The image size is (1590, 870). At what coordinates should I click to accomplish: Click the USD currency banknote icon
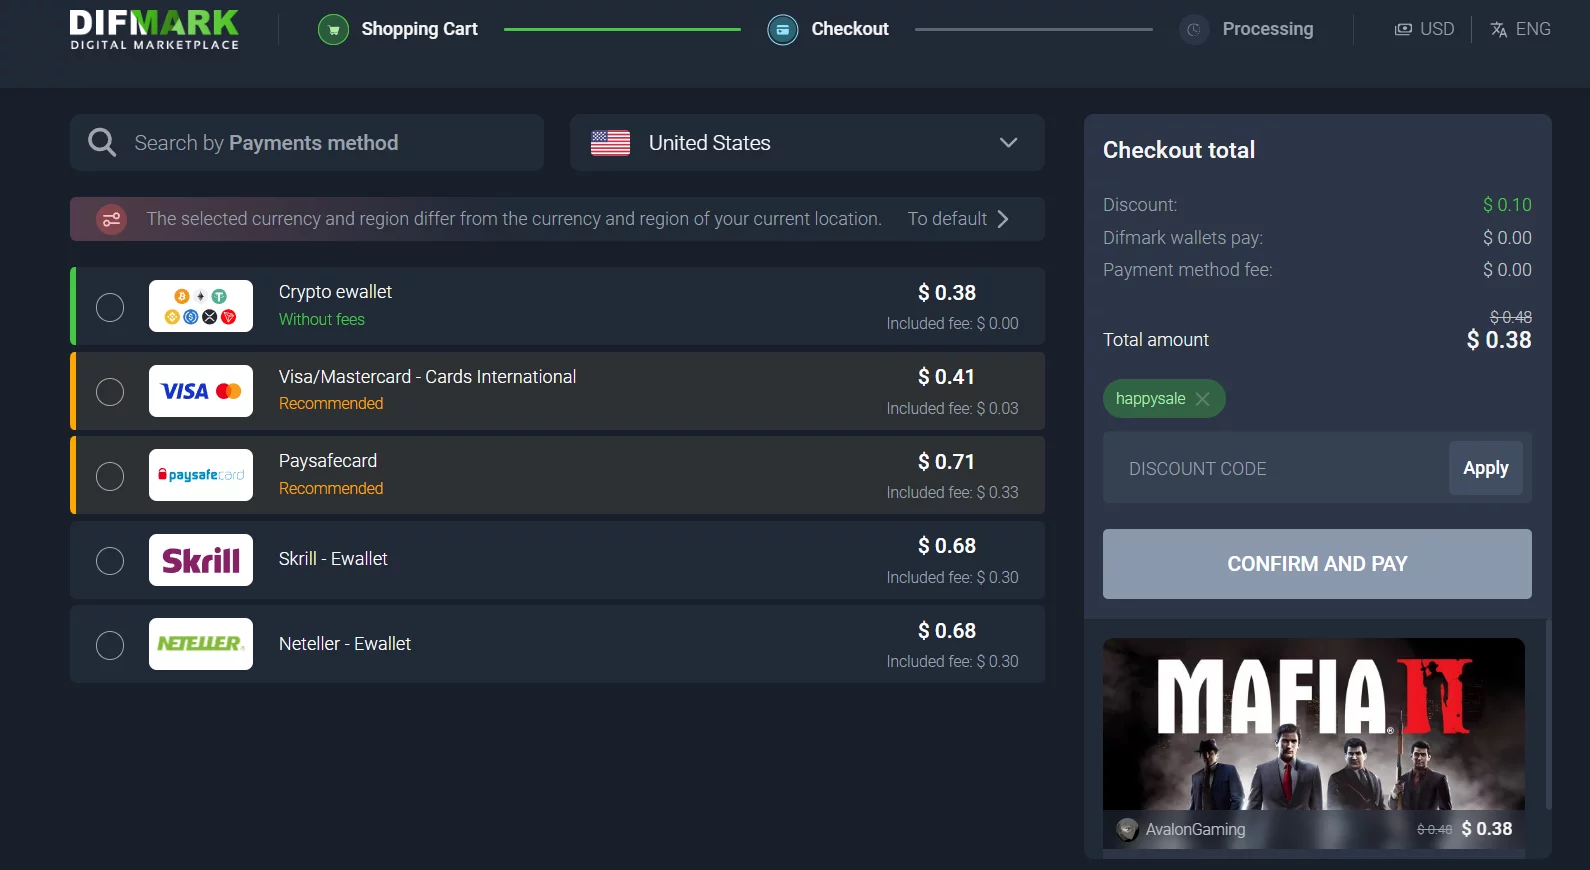point(1403,29)
